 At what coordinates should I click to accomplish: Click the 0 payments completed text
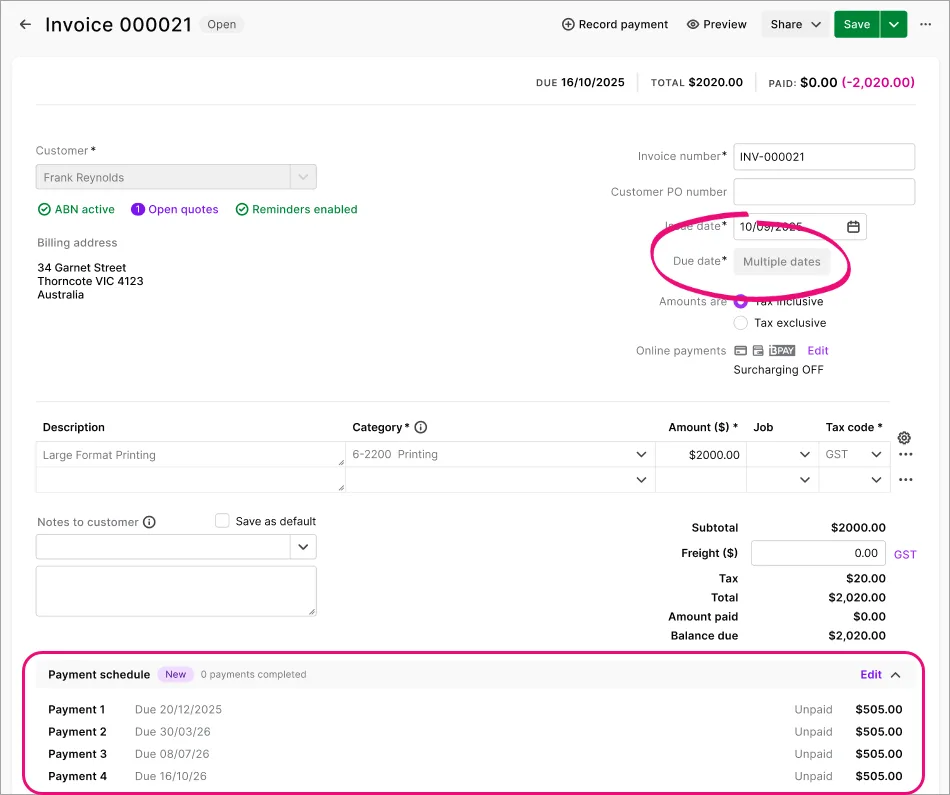[253, 674]
